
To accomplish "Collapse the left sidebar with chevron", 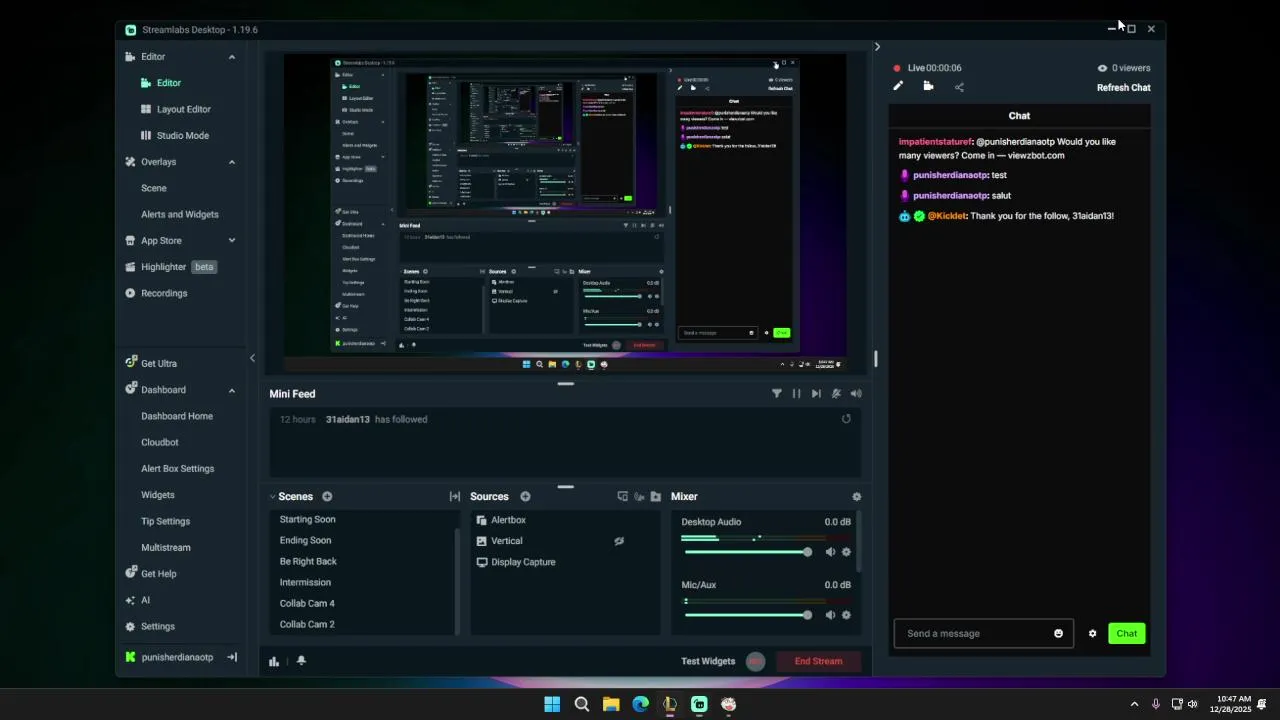I will click(x=252, y=358).
